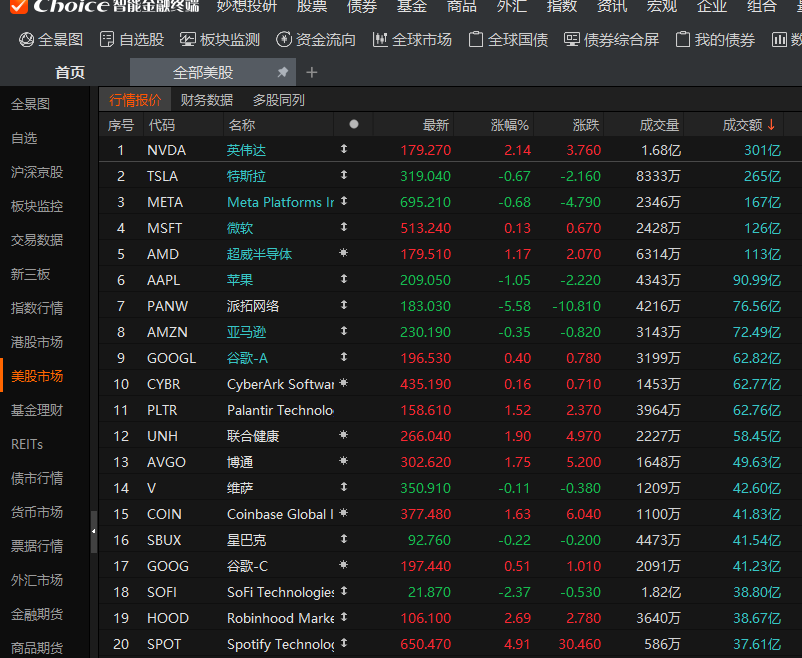The height and width of the screenshot is (658, 802).
Task: Open 自选股 in the toolbar
Action: tap(131, 39)
